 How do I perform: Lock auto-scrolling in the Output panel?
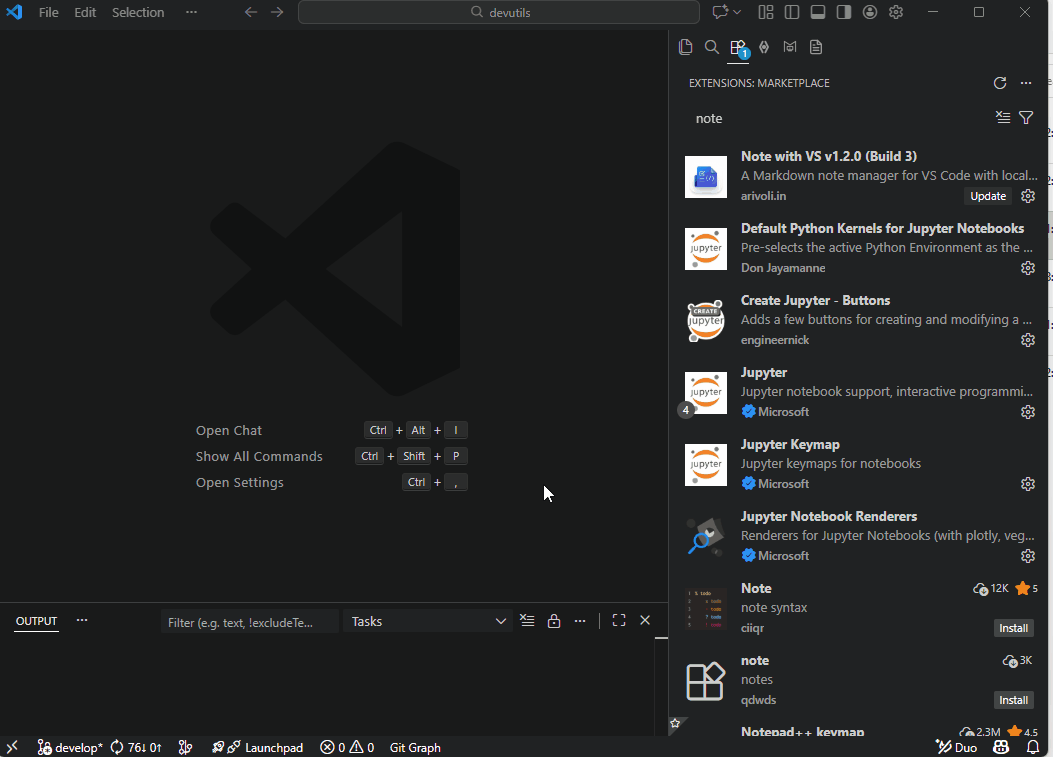pos(554,620)
